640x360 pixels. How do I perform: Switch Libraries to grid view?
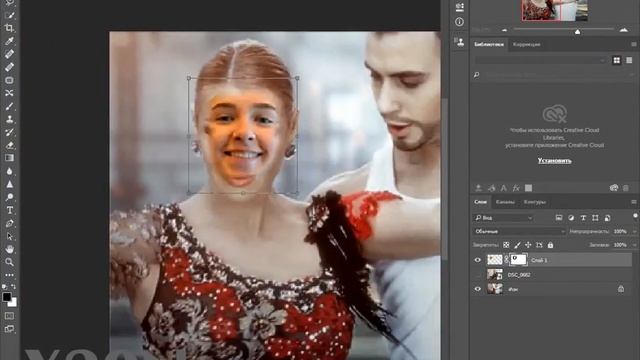617,60
